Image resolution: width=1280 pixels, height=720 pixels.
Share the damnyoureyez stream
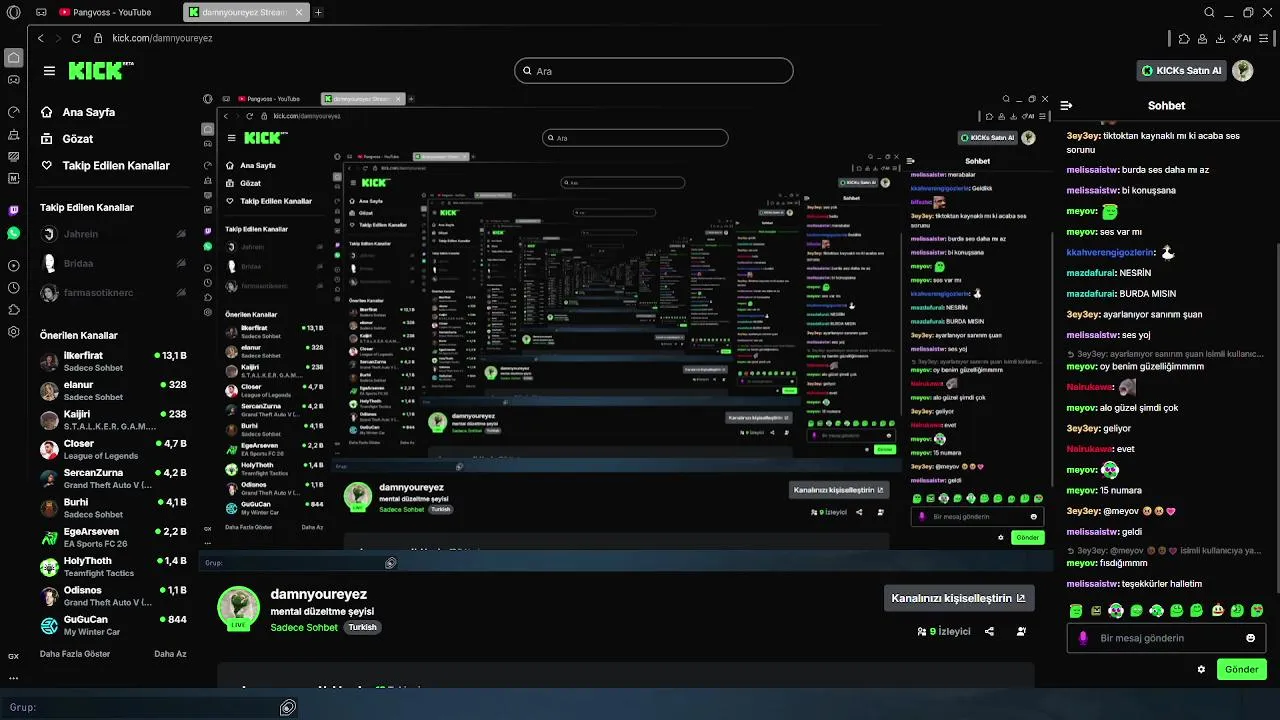[x=989, y=632]
